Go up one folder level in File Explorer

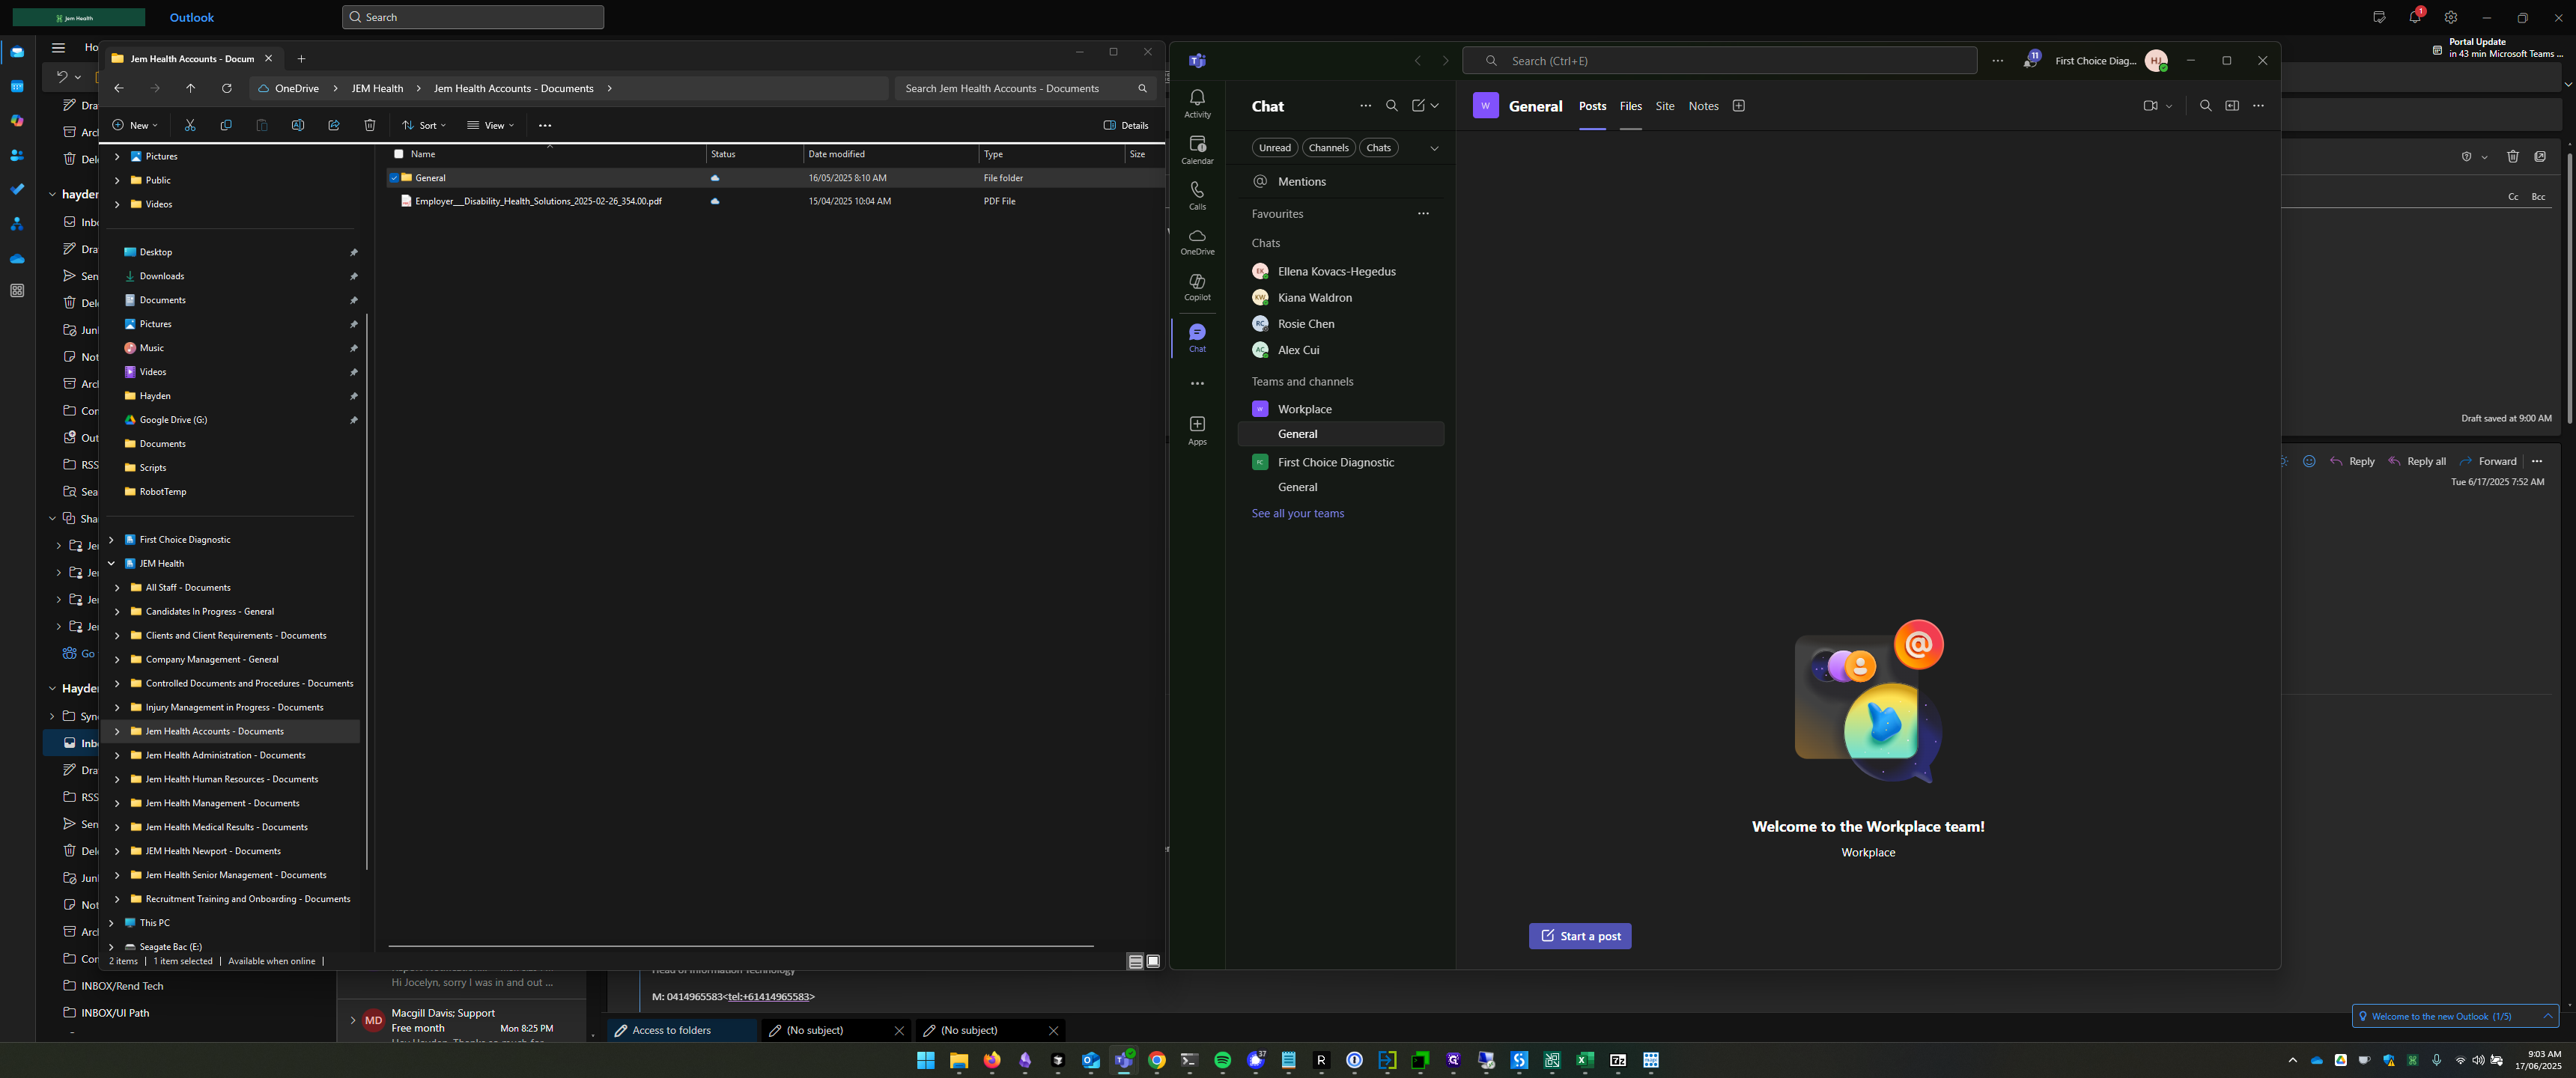[x=191, y=88]
